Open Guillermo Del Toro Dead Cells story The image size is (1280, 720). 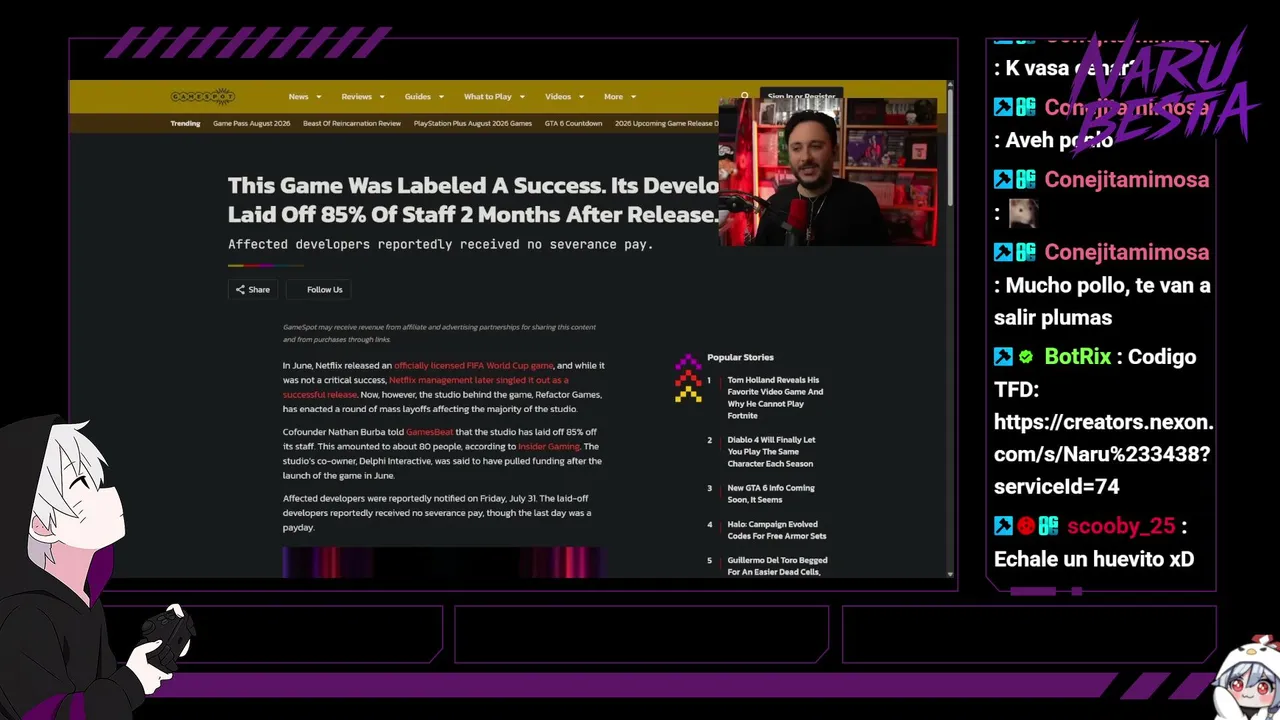tap(777, 566)
